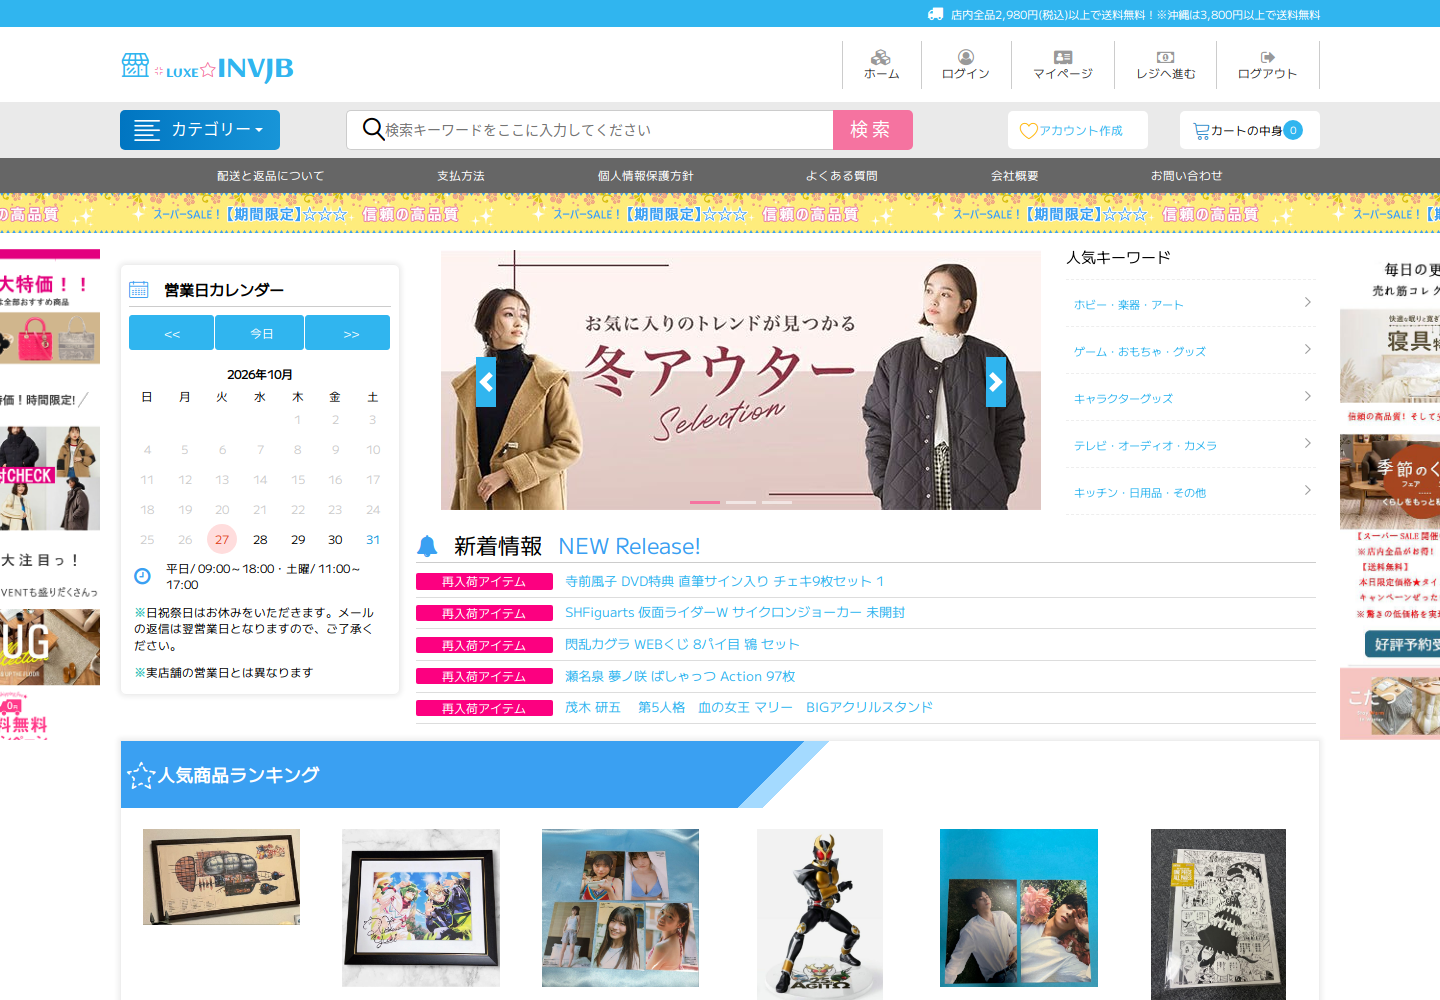Click the magnifier icon in search bar

373,129
